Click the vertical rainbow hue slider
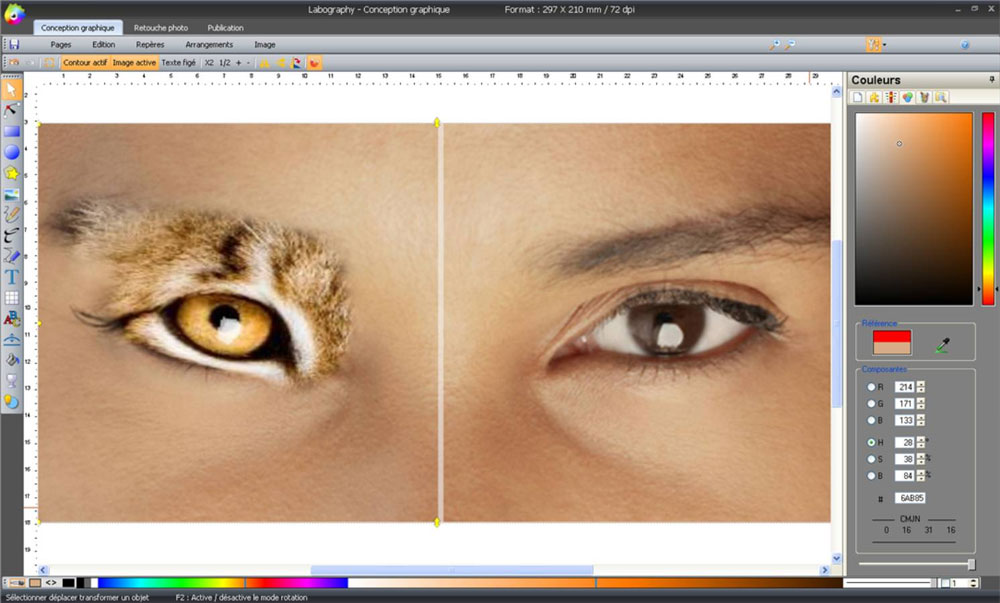 click(988, 207)
